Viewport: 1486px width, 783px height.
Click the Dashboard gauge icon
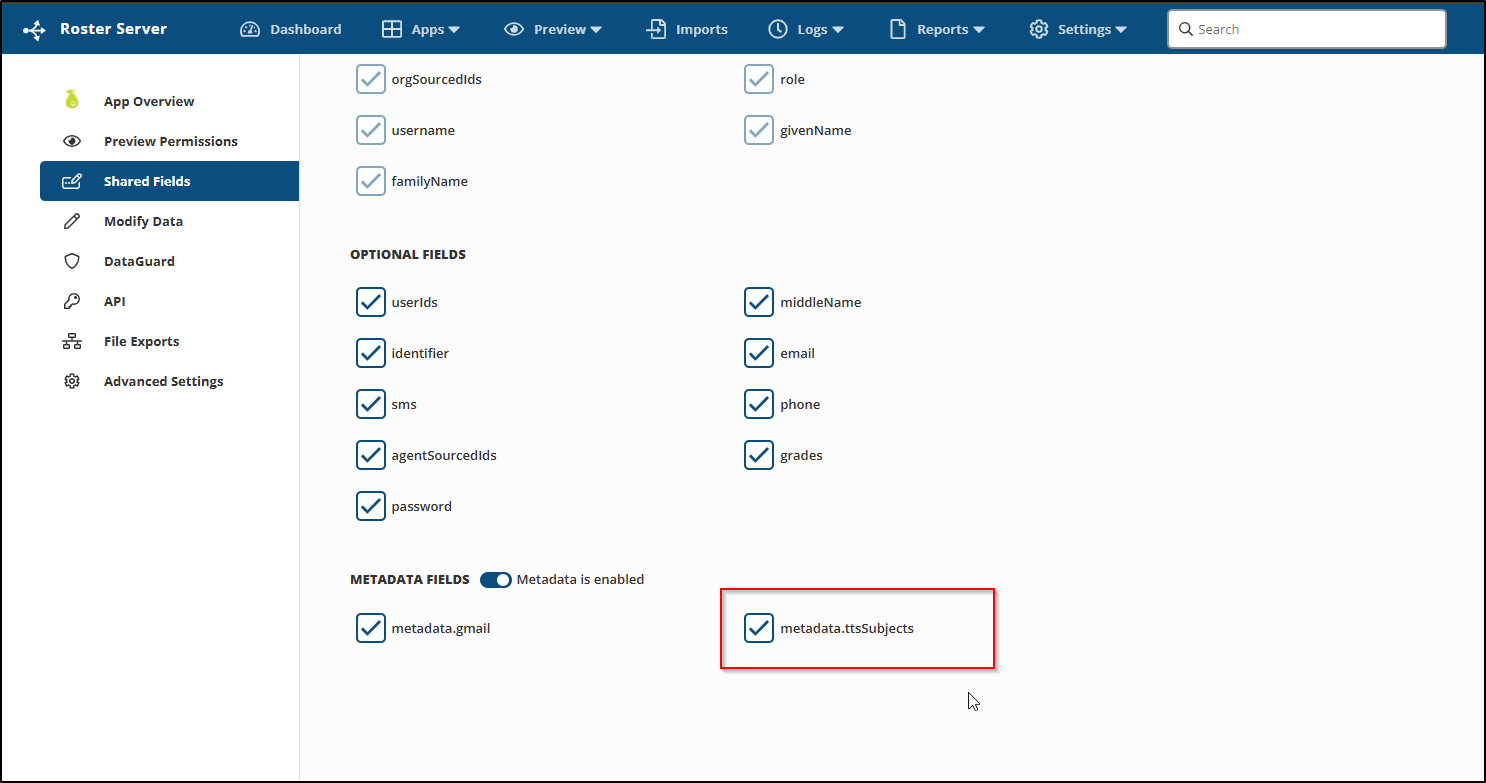(x=250, y=29)
